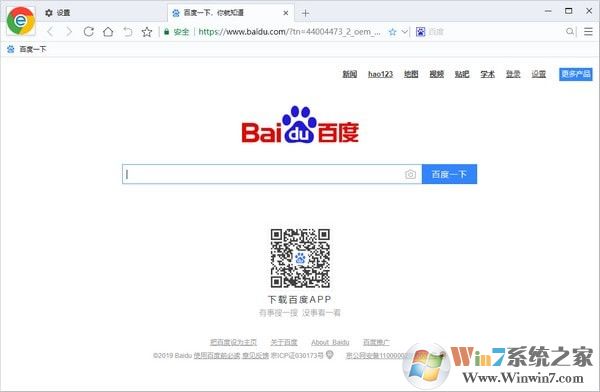Reload the page with refresh icon

tap(89, 32)
